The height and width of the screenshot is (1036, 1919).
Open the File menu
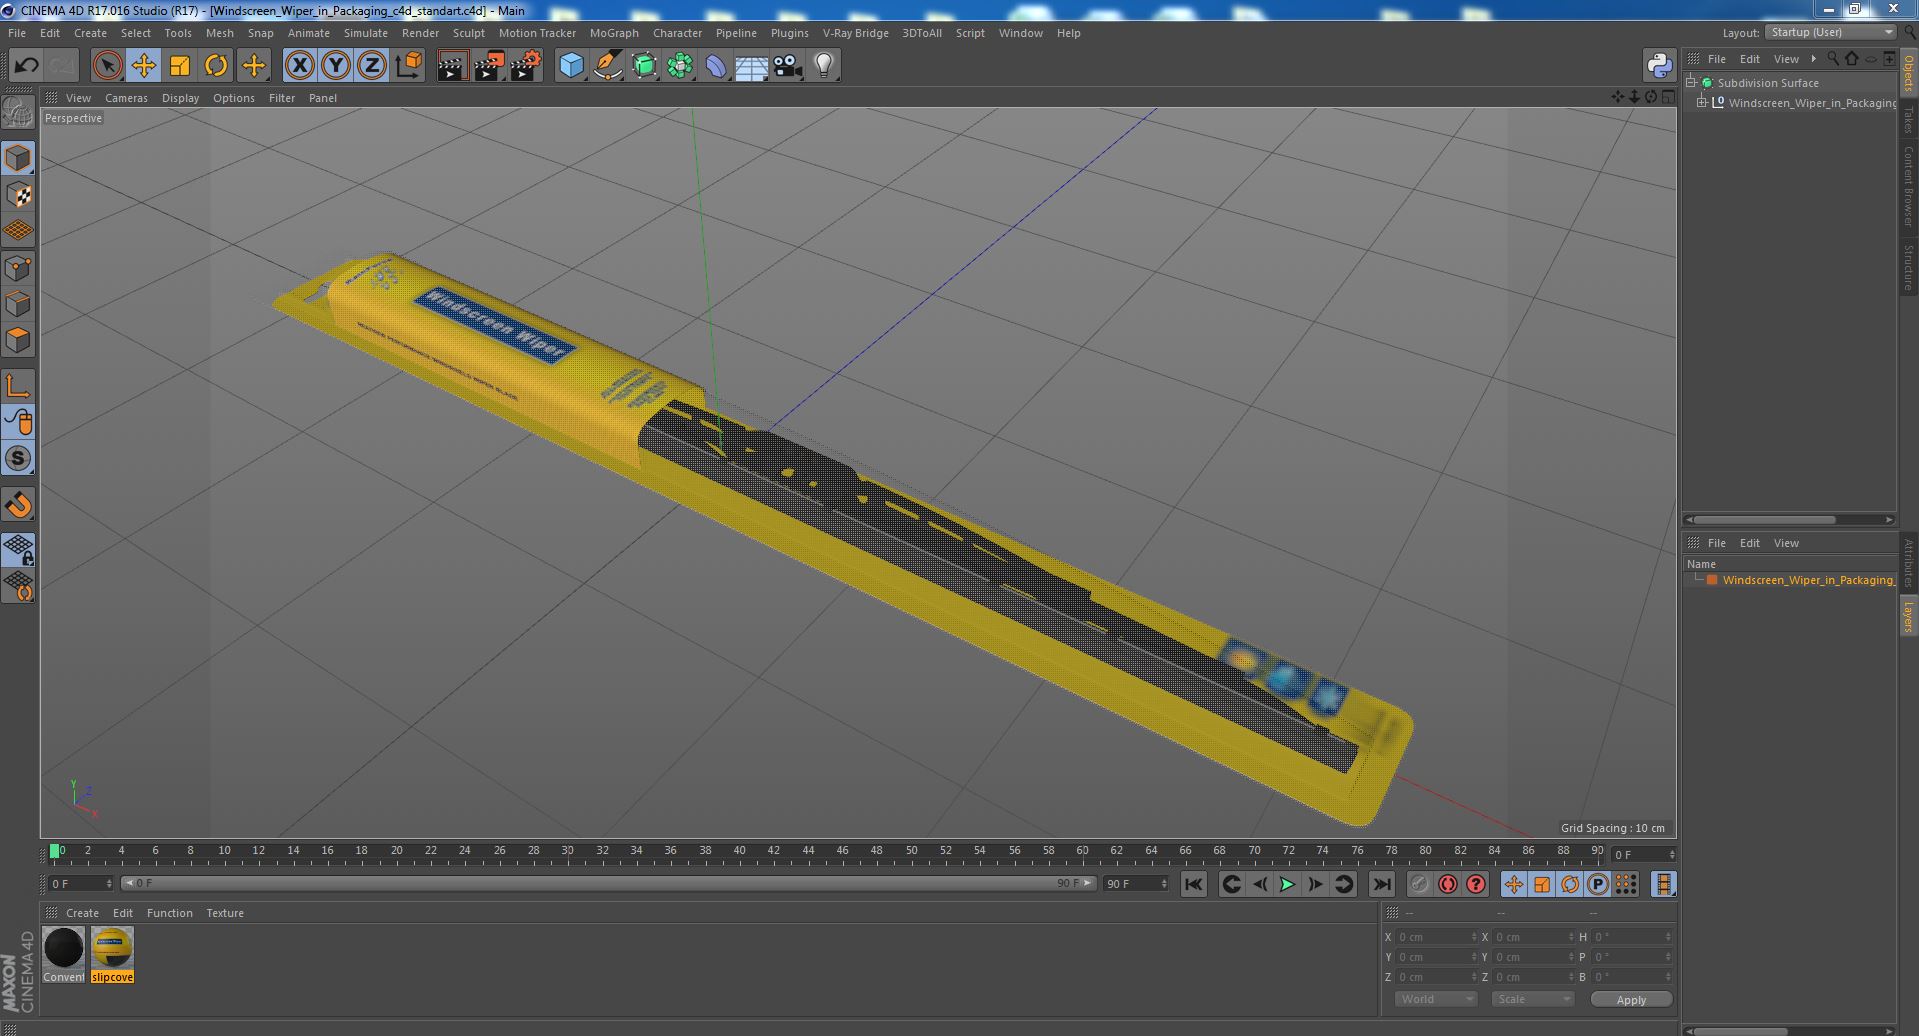(x=17, y=33)
